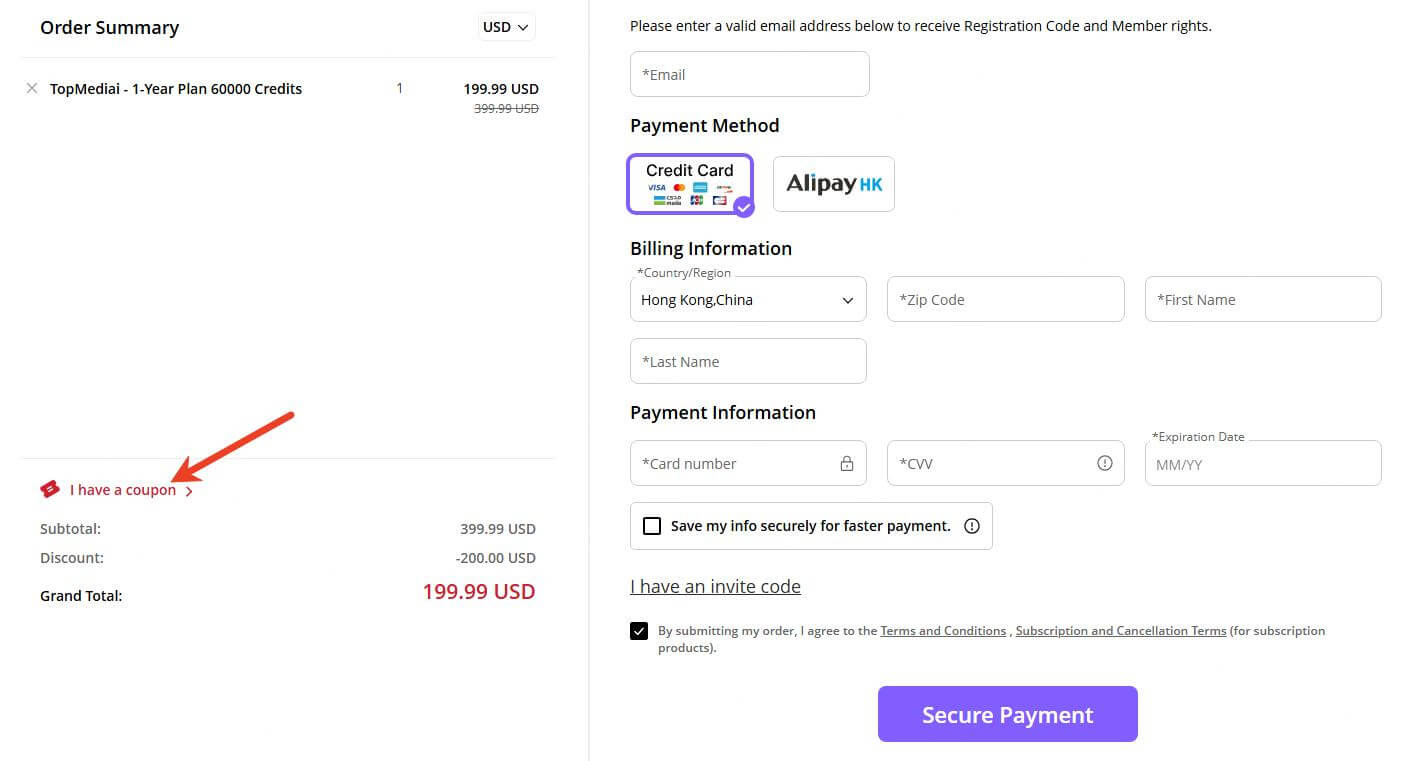Click the info icon beside Save my info
This screenshot has height=761, width=1417.
pos(971,525)
